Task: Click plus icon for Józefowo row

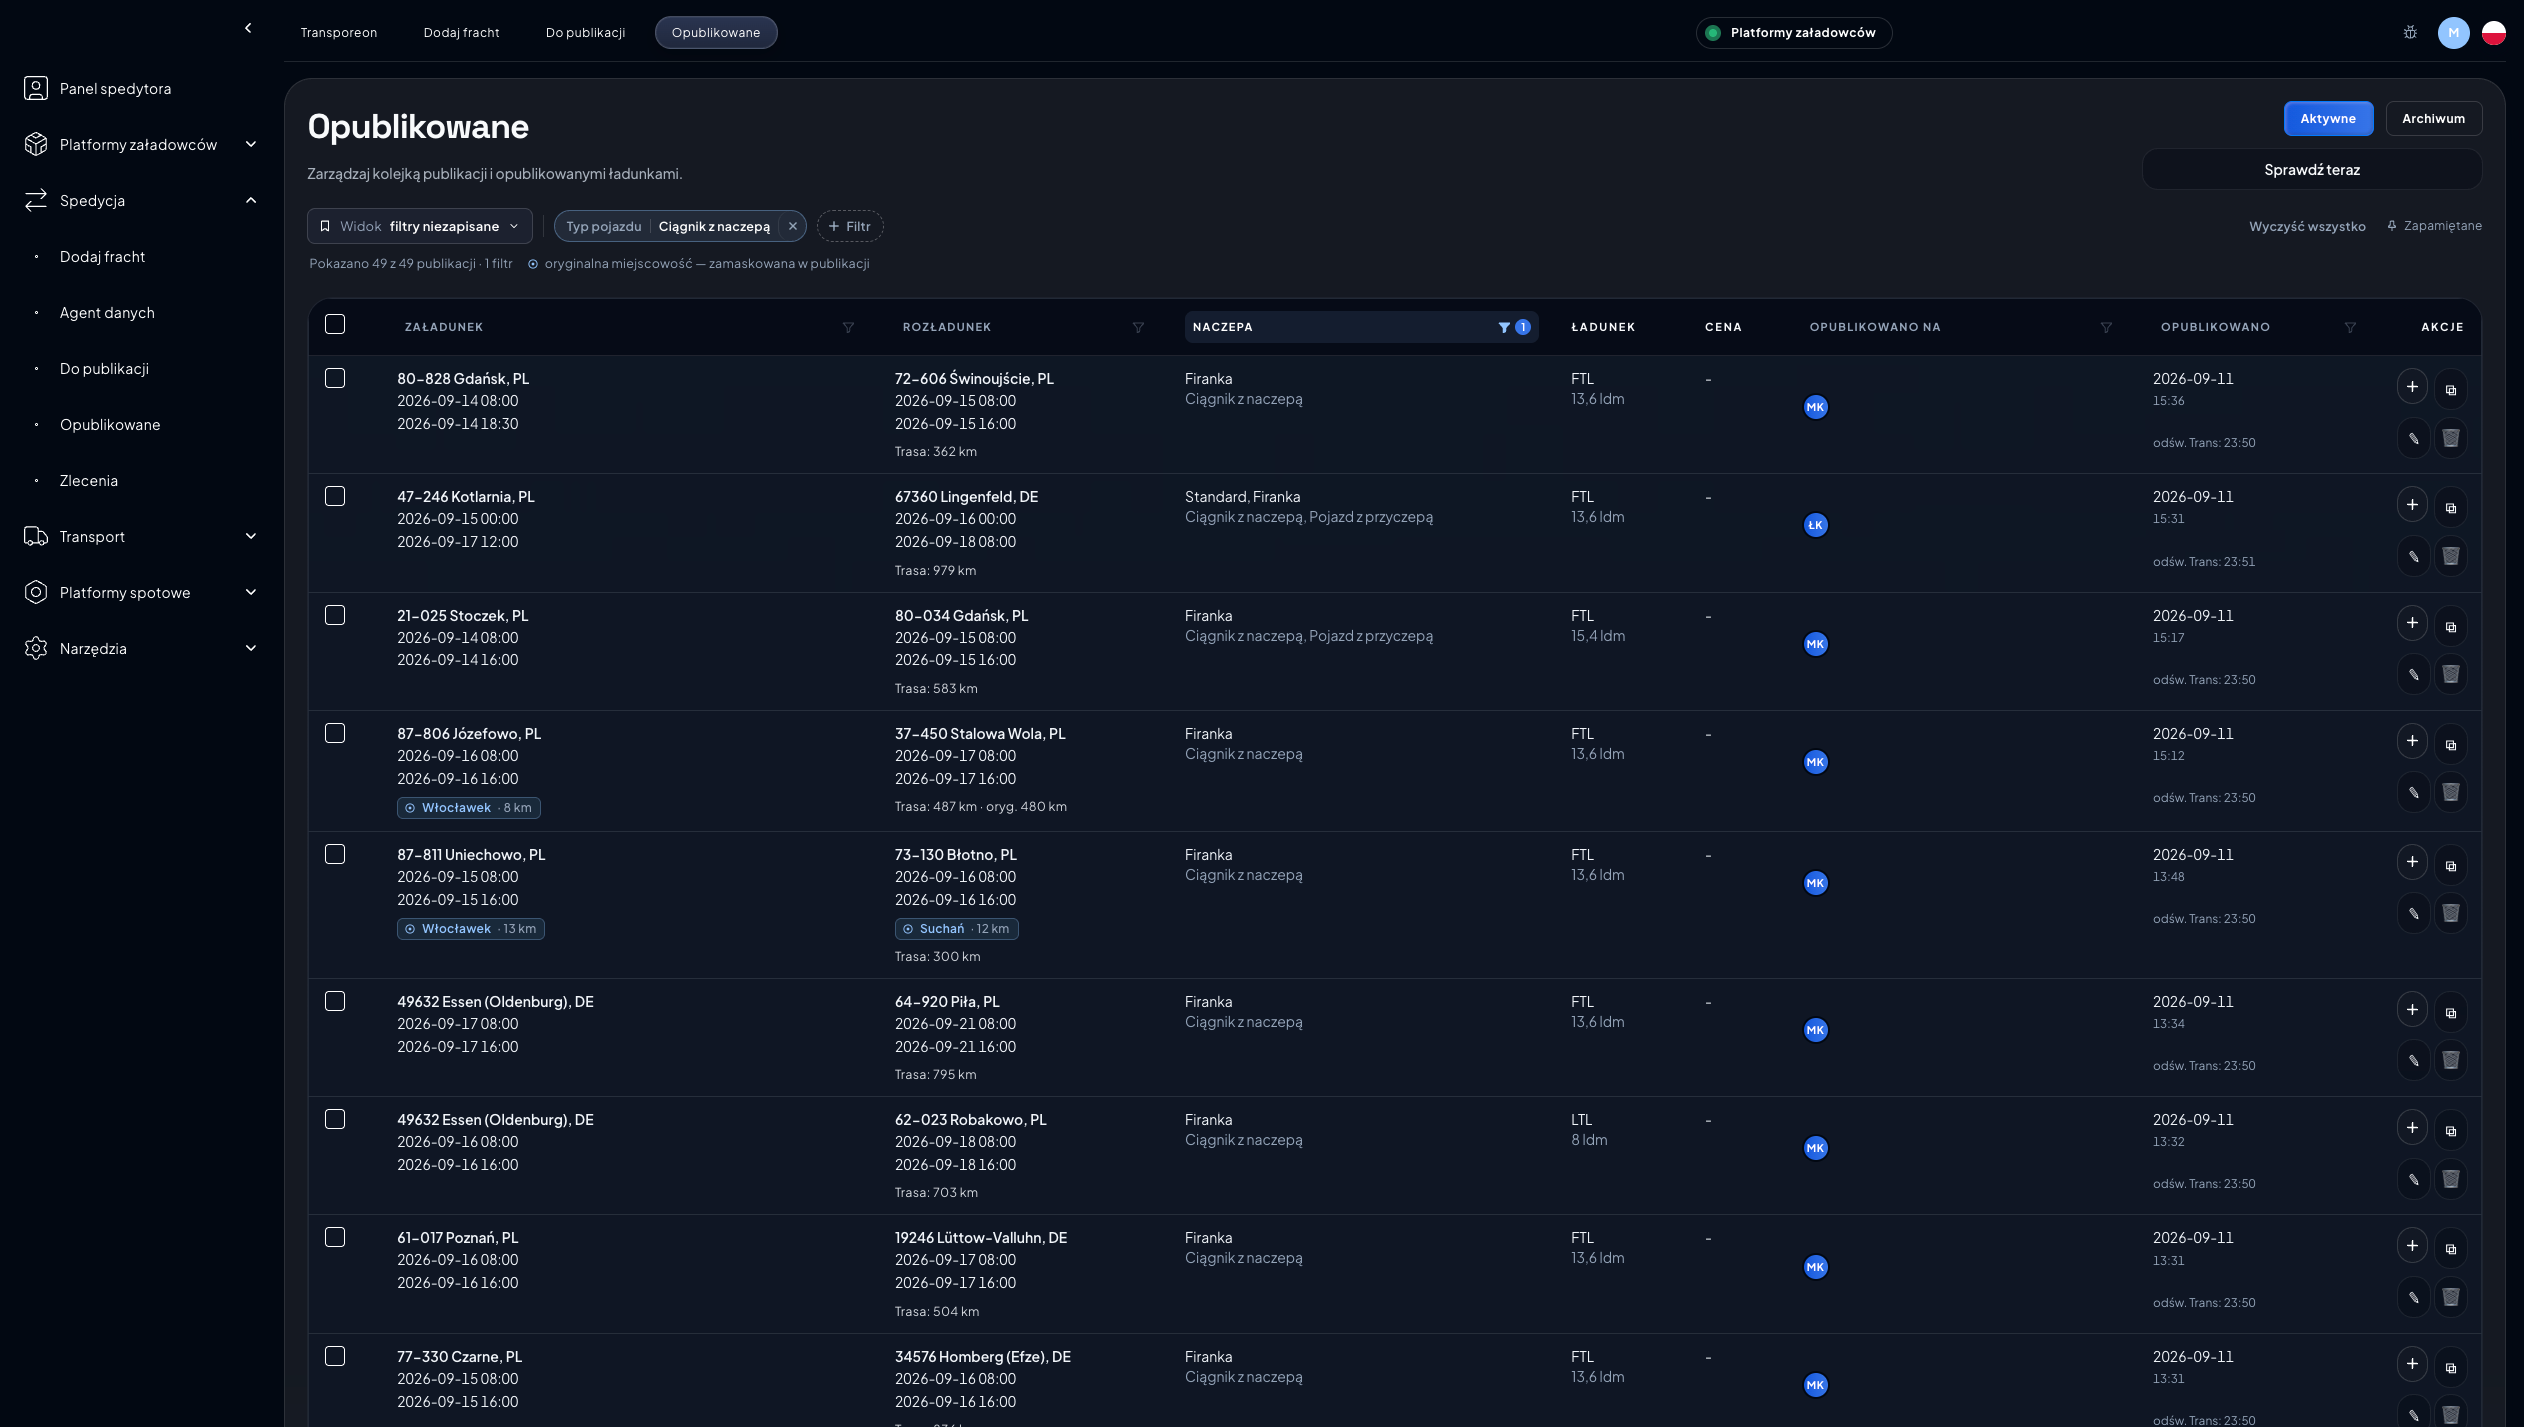Action: (x=2412, y=741)
